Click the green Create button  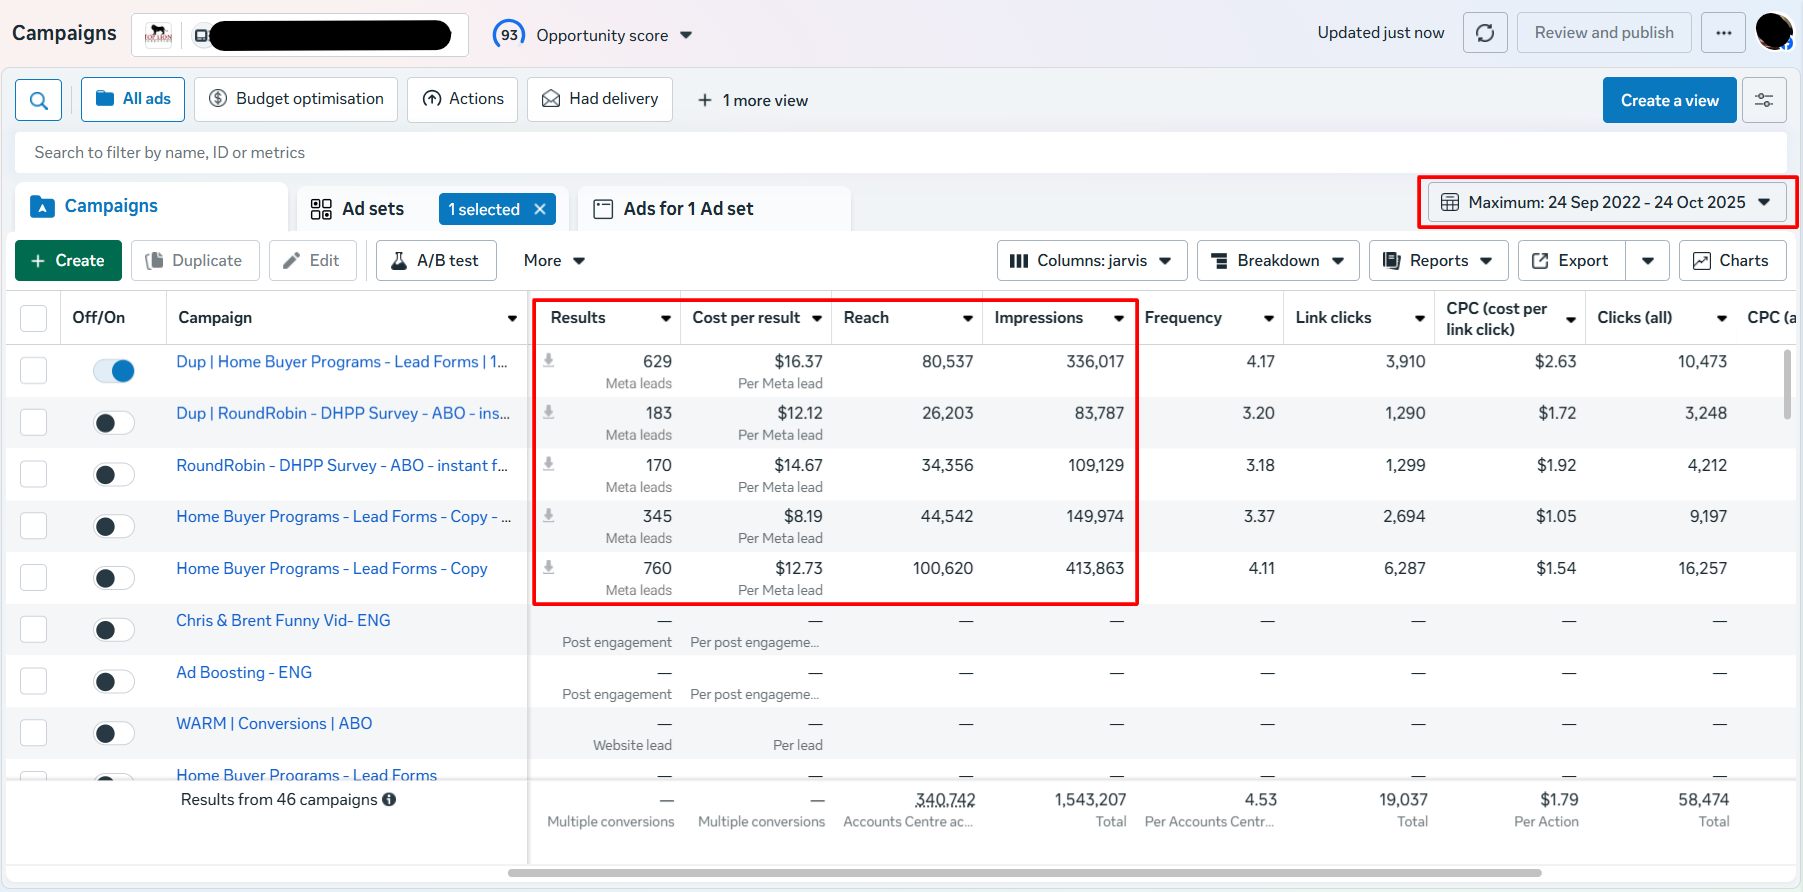[68, 260]
